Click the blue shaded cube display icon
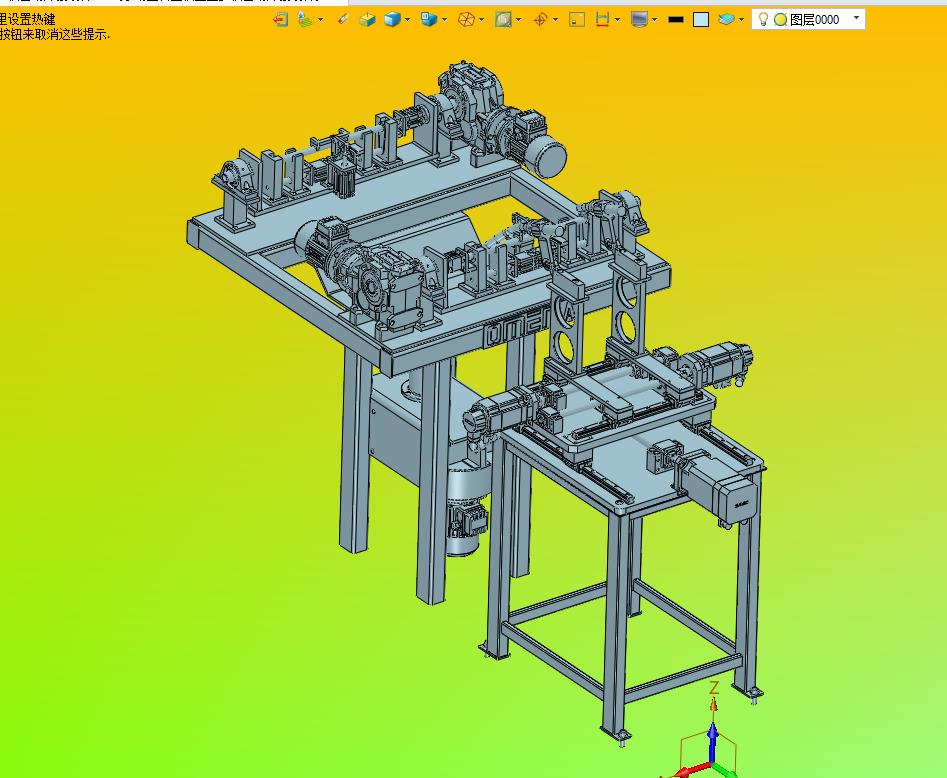Viewport: 947px width, 778px height. click(393, 19)
